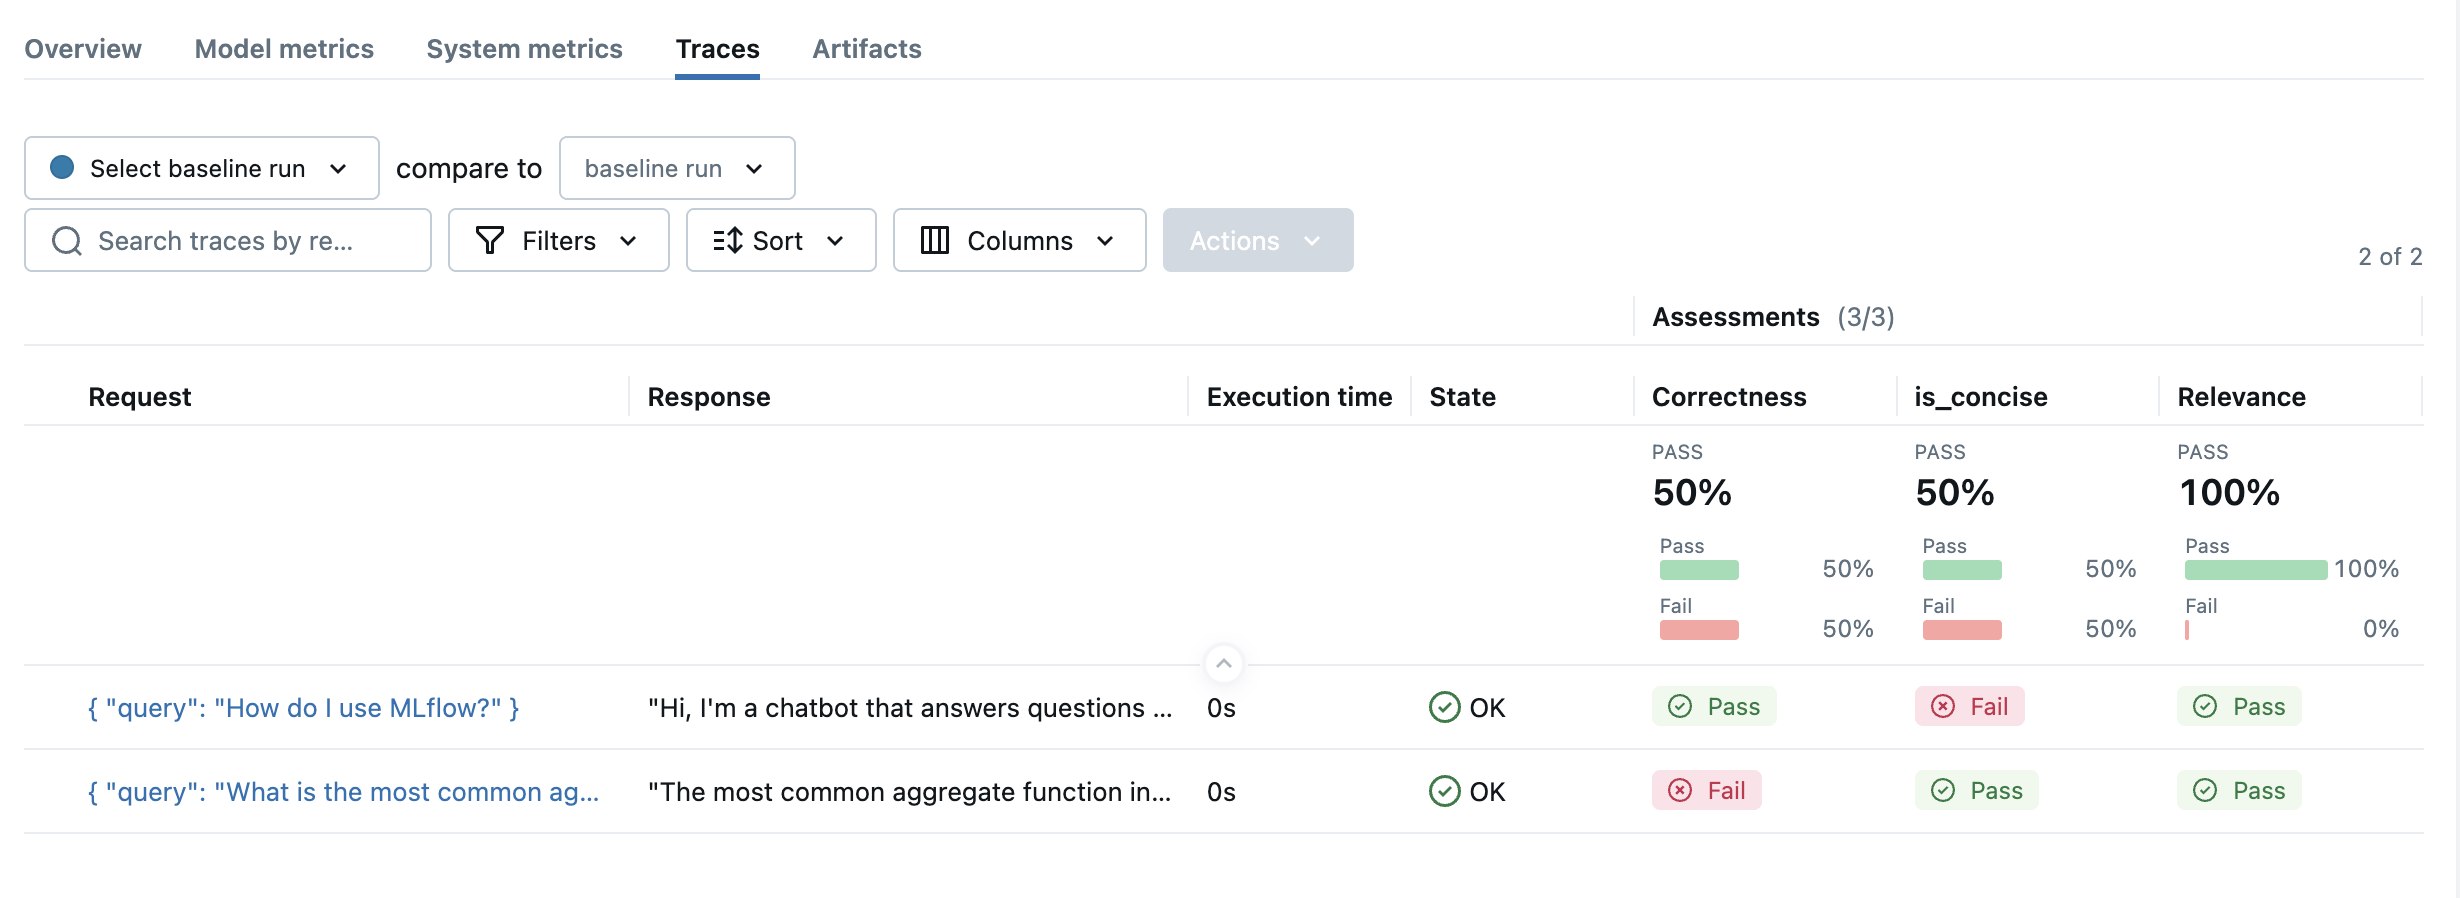The image size is (2460, 898).
Task: Click the Sort arrows icon
Action: [728, 241]
